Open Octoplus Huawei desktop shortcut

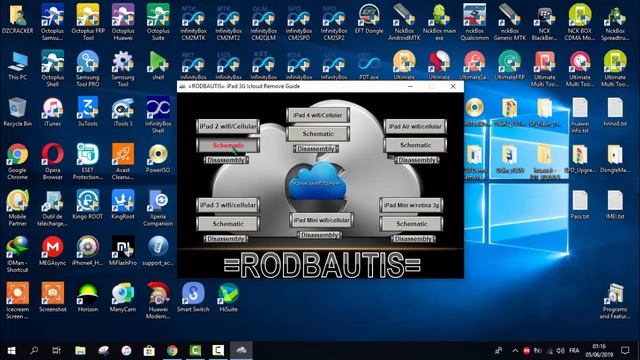(123, 21)
